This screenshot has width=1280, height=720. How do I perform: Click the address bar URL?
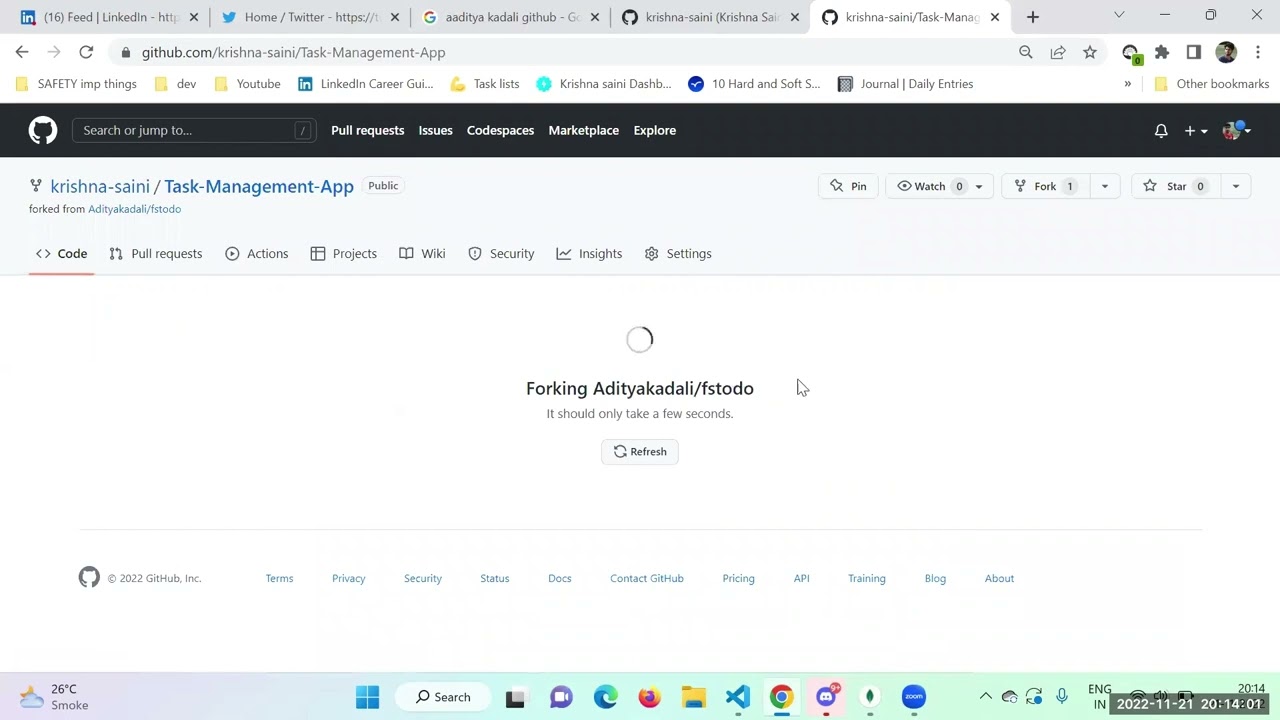coord(293,52)
